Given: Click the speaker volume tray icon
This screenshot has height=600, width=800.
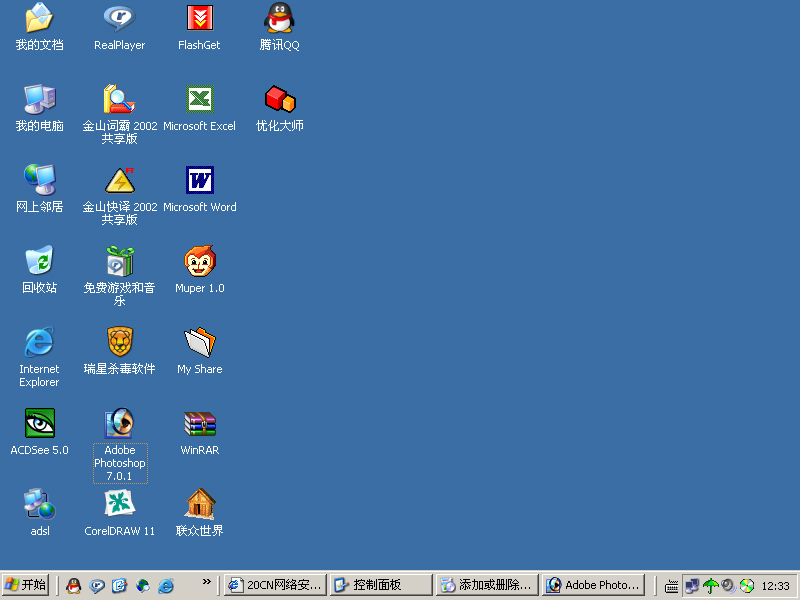Looking at the screenshot, I should point(728,586).
